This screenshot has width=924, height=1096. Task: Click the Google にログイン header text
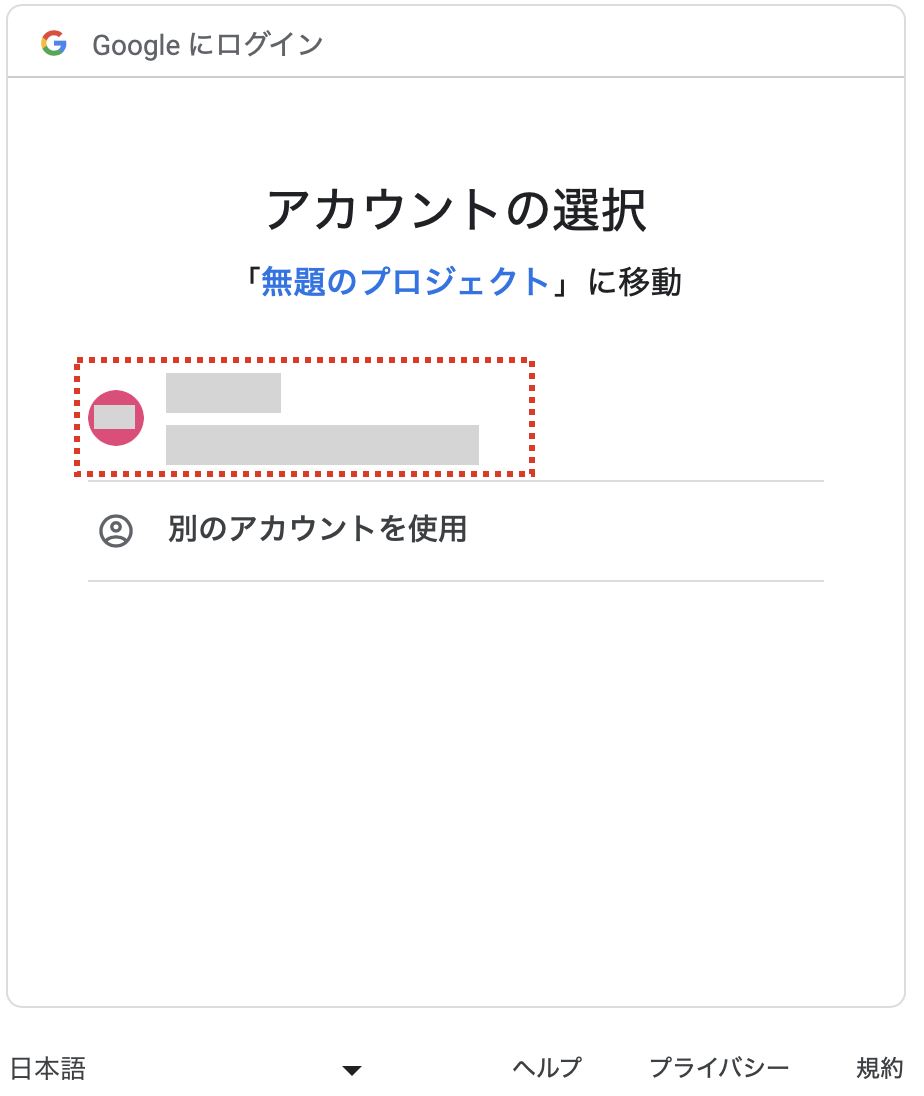[208, 45]
